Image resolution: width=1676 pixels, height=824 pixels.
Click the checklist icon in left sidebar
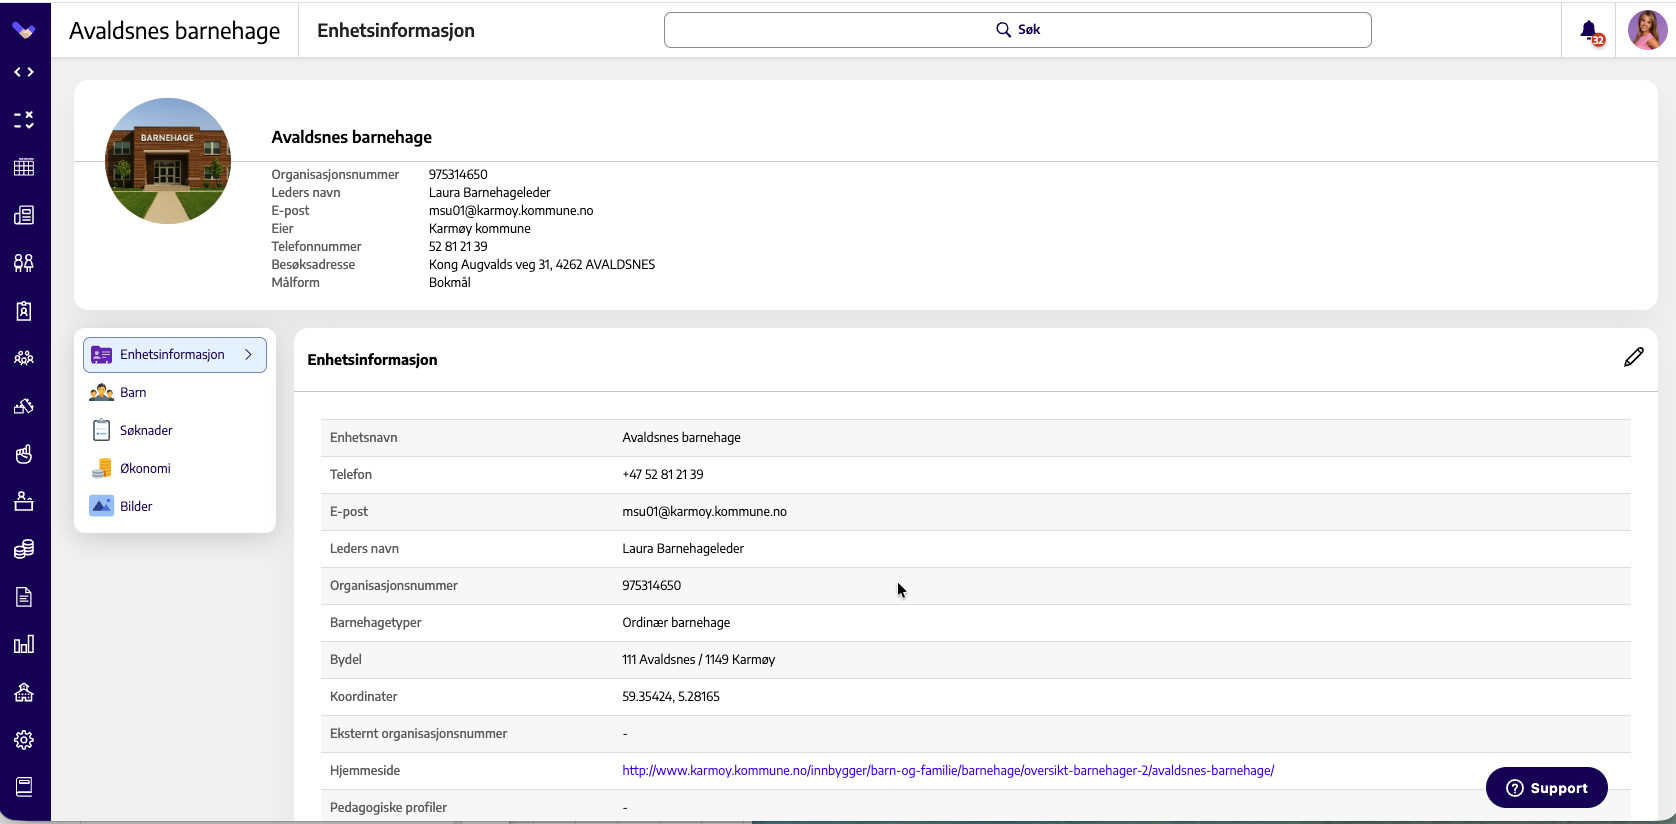tap(24, 120)
